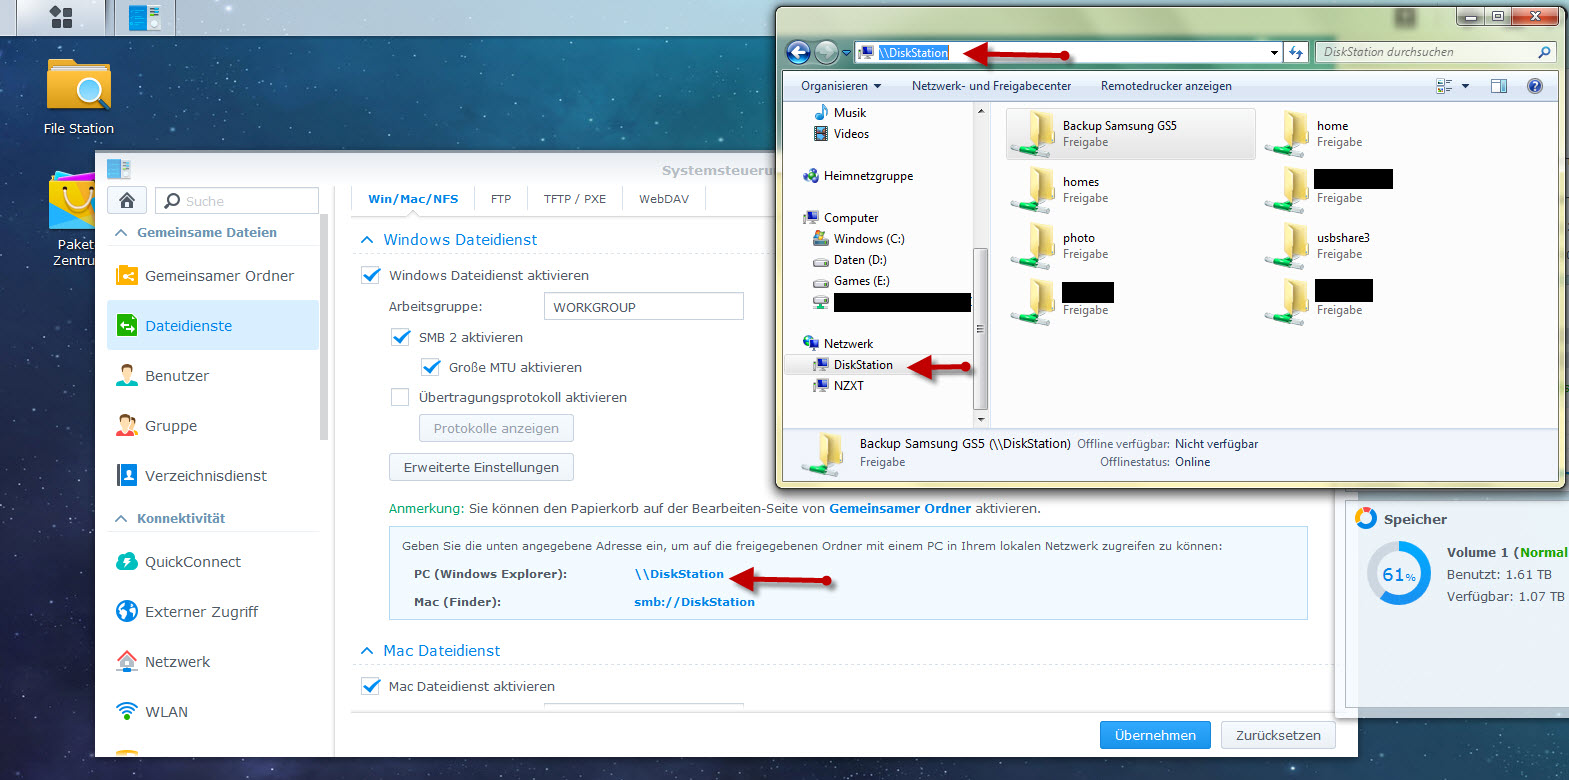
Task: Switch to the Win/Mac/NFS tab
Action: click(413, 199)
